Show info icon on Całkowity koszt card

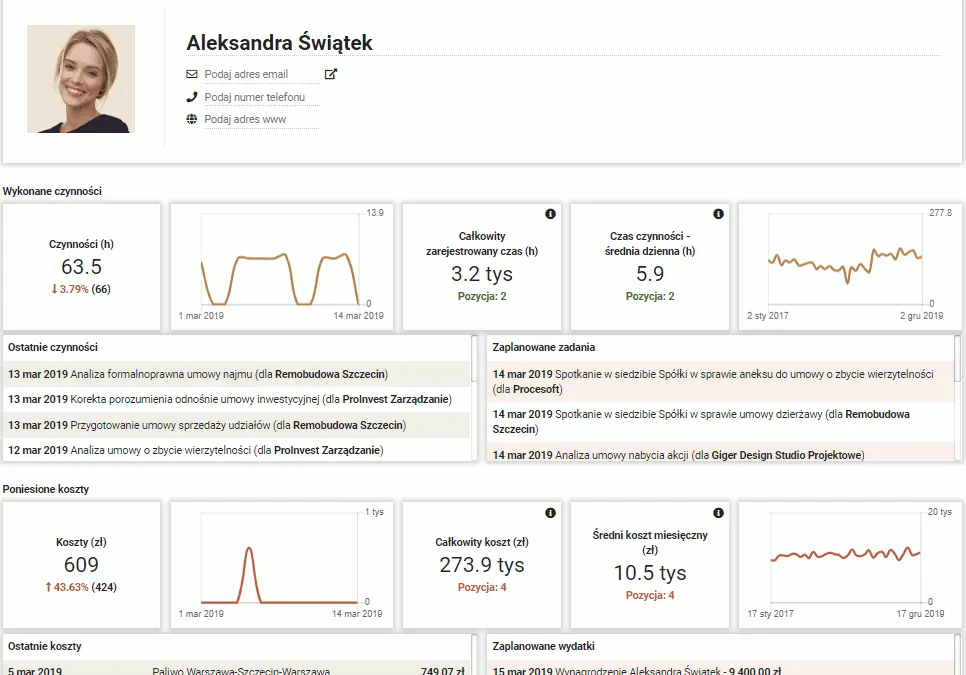(550, 513)
